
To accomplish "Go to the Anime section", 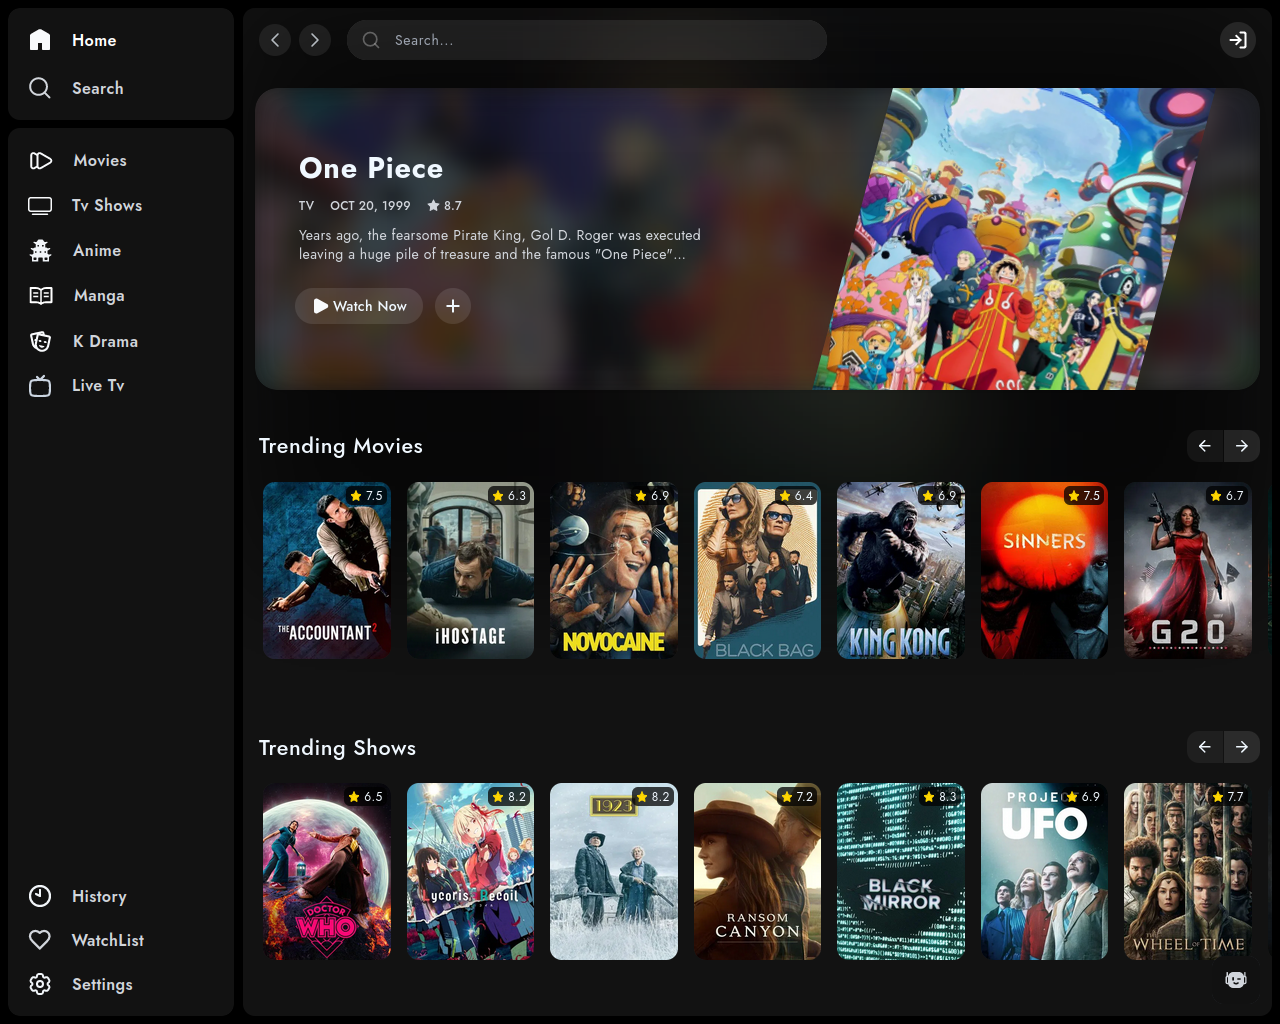I will tap(97, 250).
